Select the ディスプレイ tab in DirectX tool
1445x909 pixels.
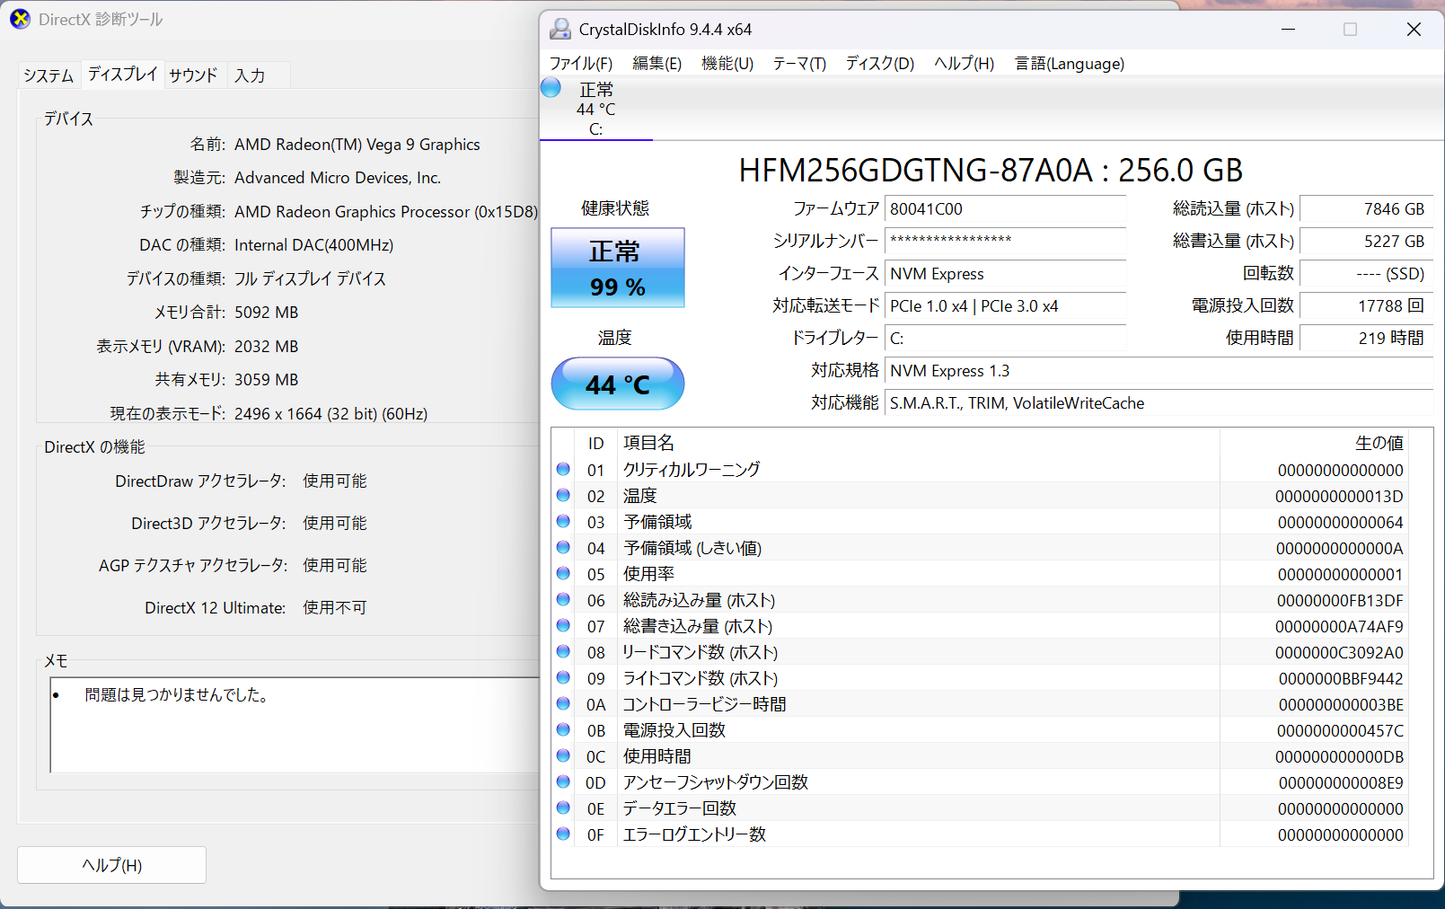pos(122,74)
